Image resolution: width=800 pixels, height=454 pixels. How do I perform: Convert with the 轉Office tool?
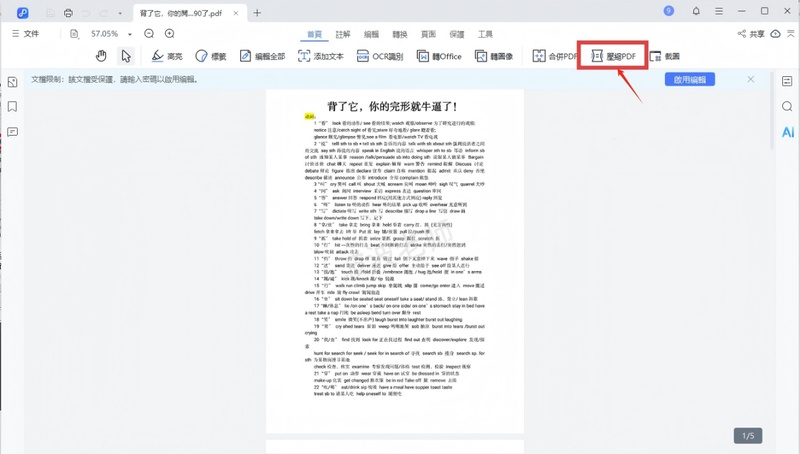click(439, 56)
